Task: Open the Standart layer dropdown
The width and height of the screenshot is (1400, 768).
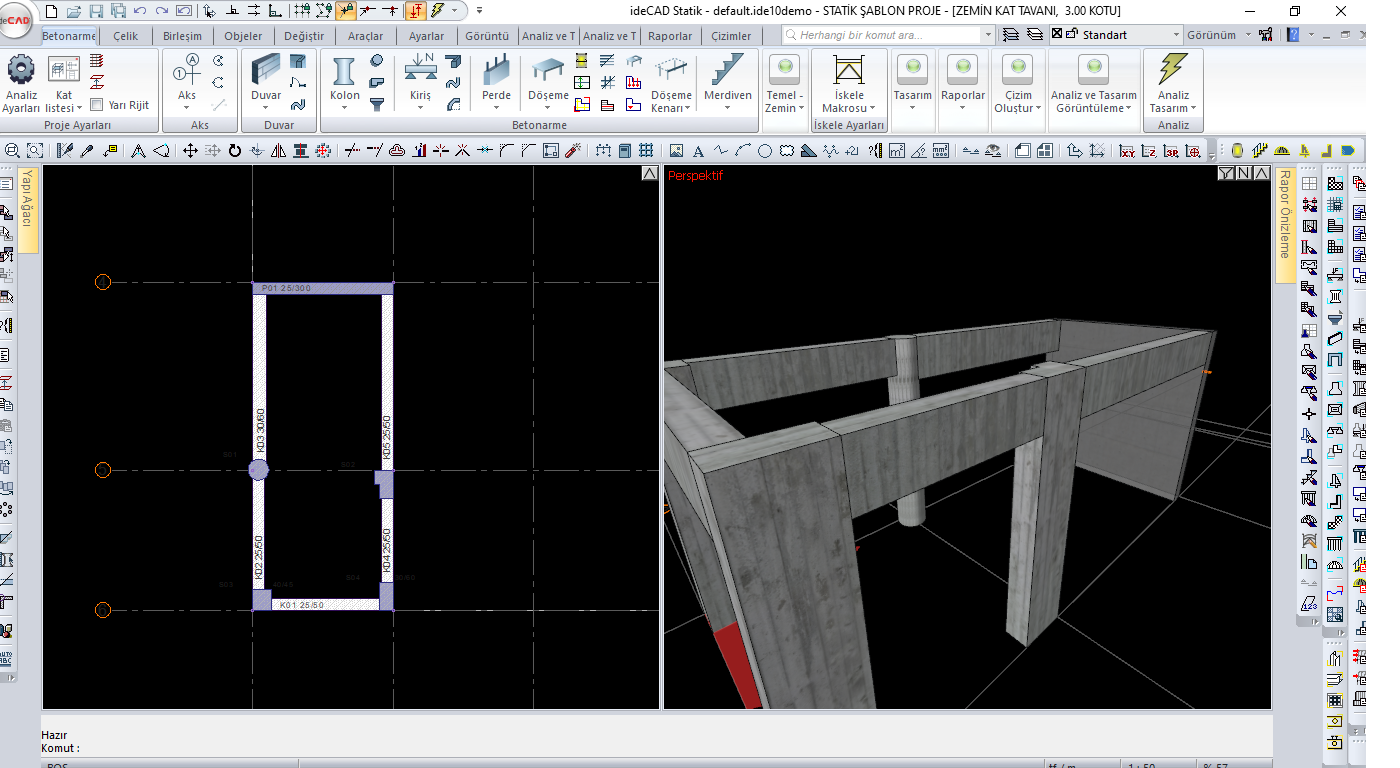Action: click(1176, 34)
